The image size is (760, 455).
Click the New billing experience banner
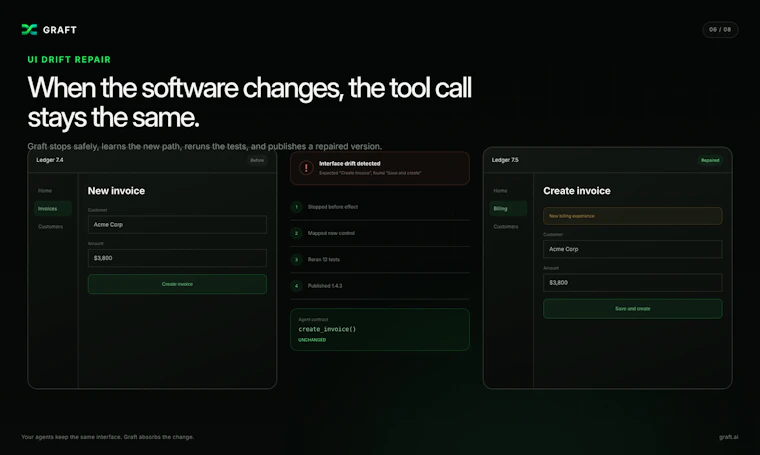click(633, 216)
